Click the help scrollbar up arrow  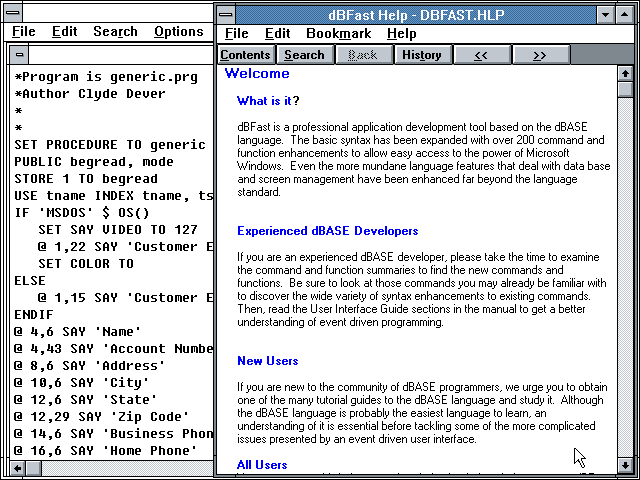[x=625, y=74]
